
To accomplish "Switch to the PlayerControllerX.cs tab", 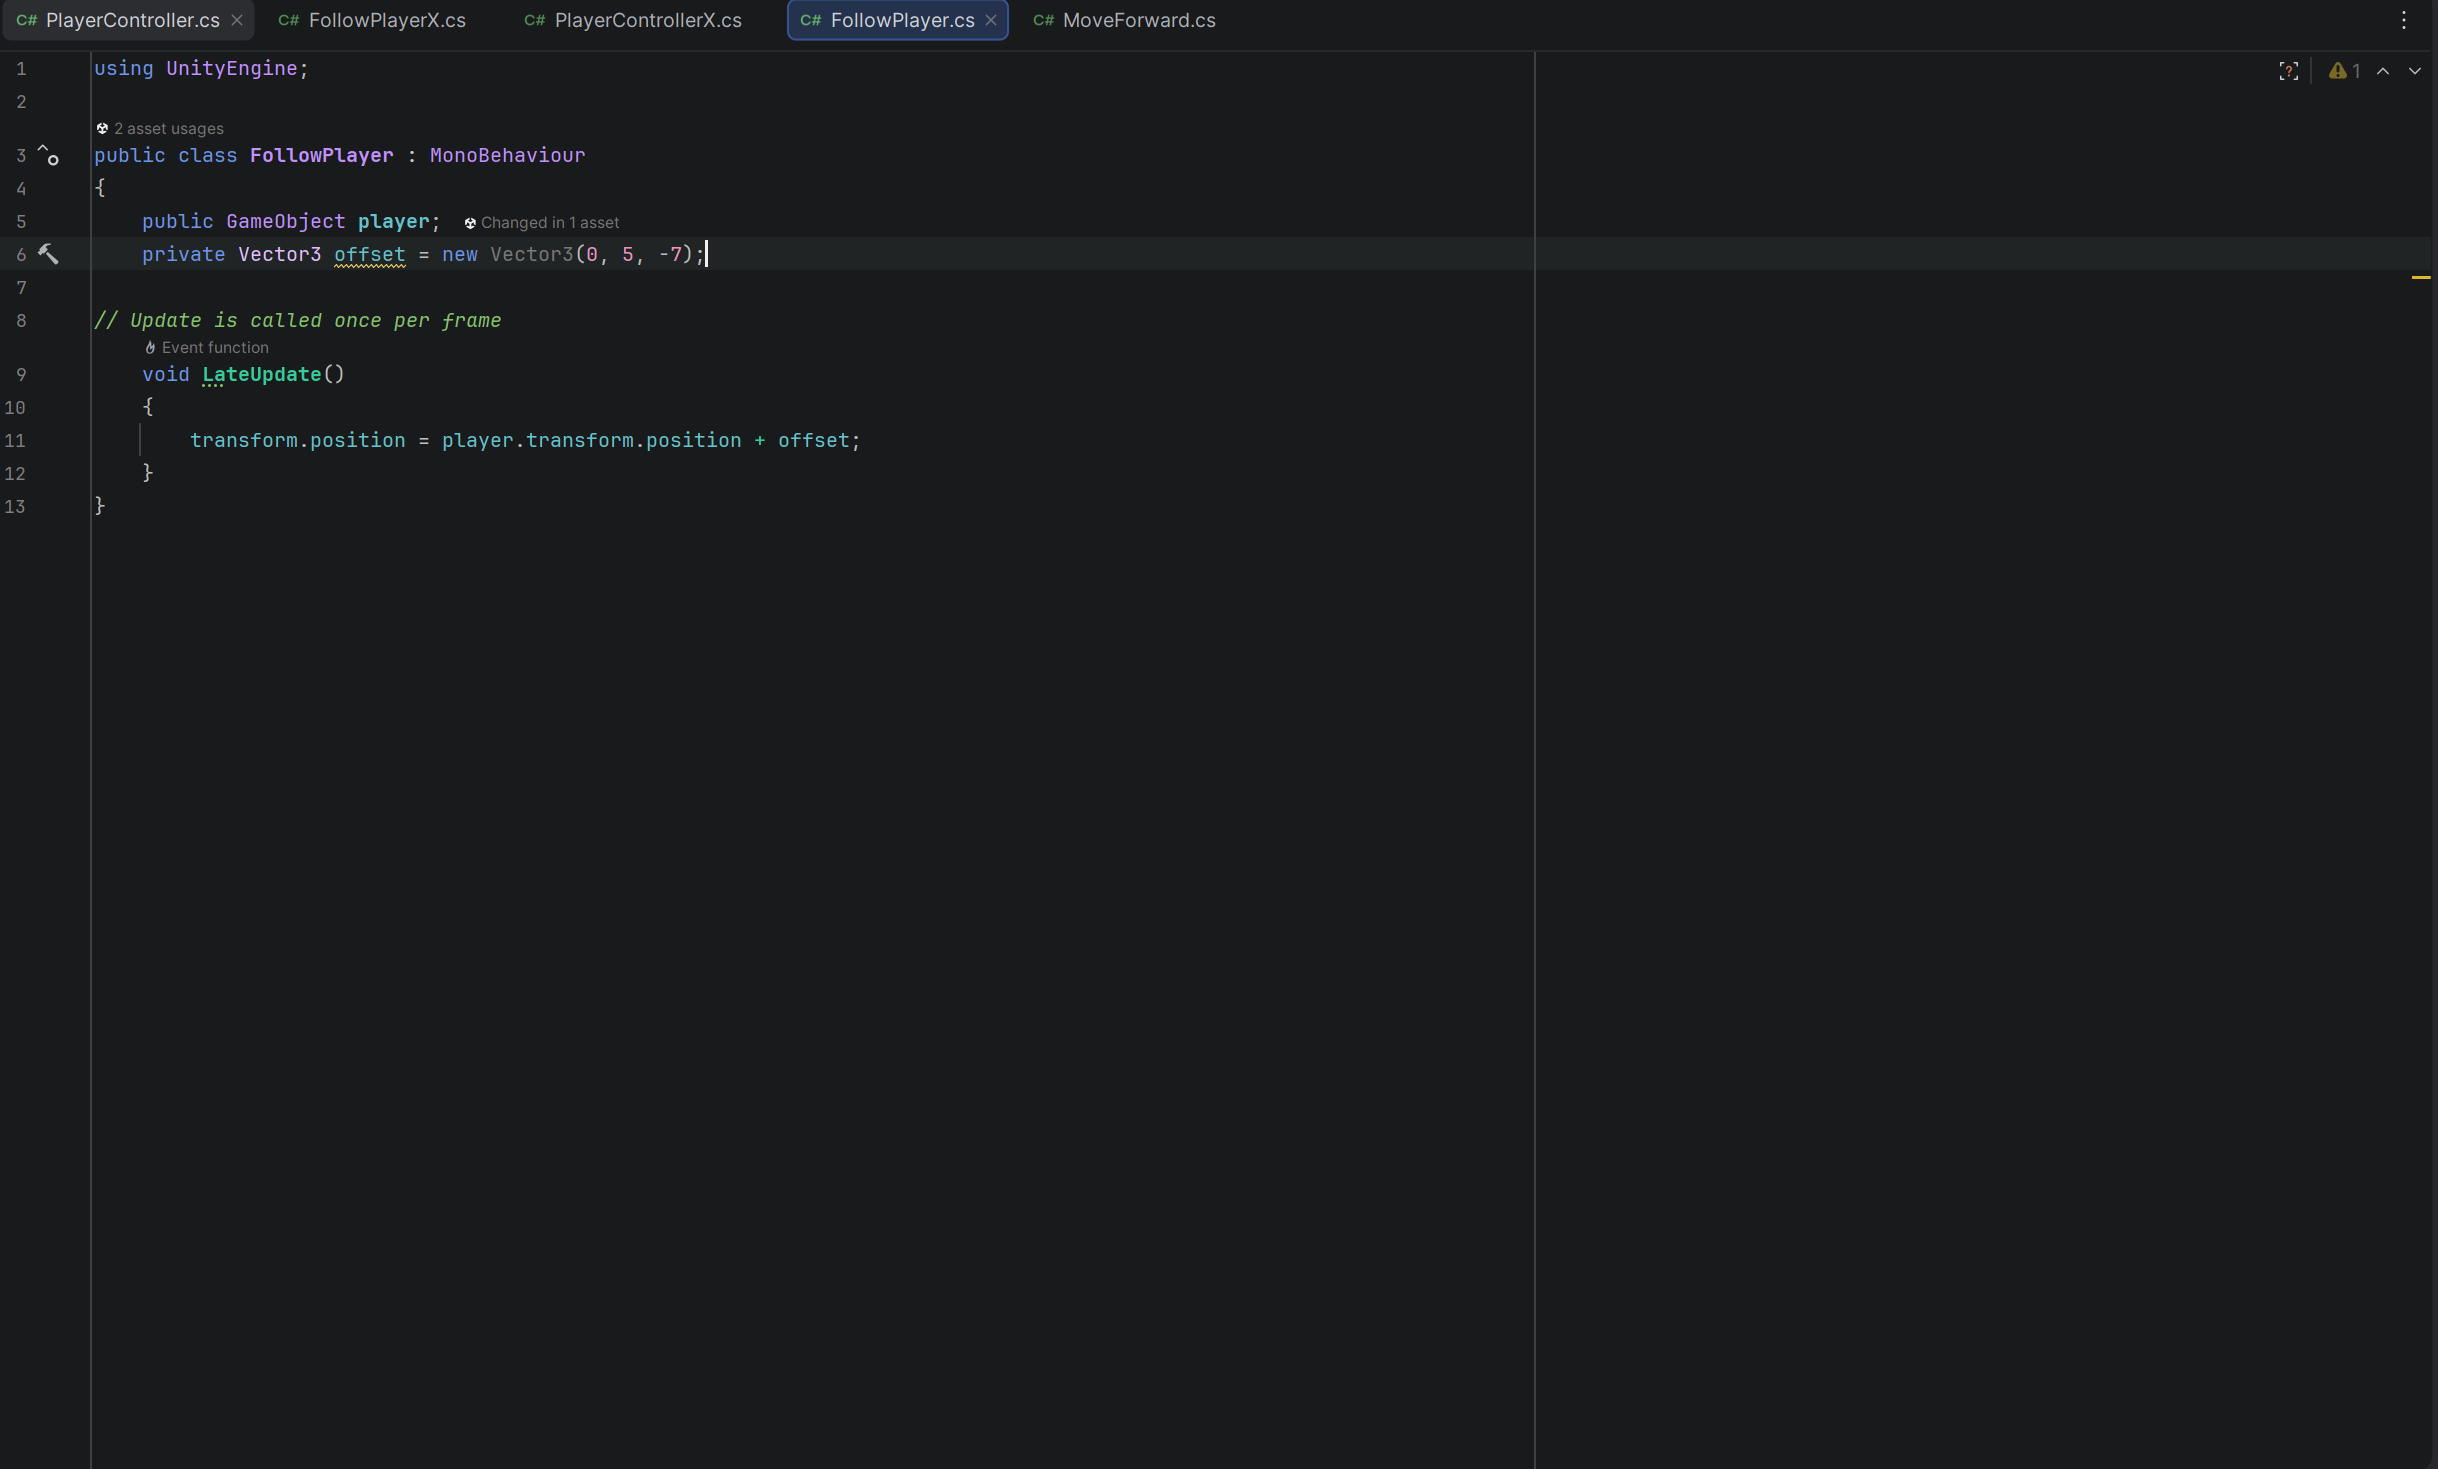I will [647, 20].
